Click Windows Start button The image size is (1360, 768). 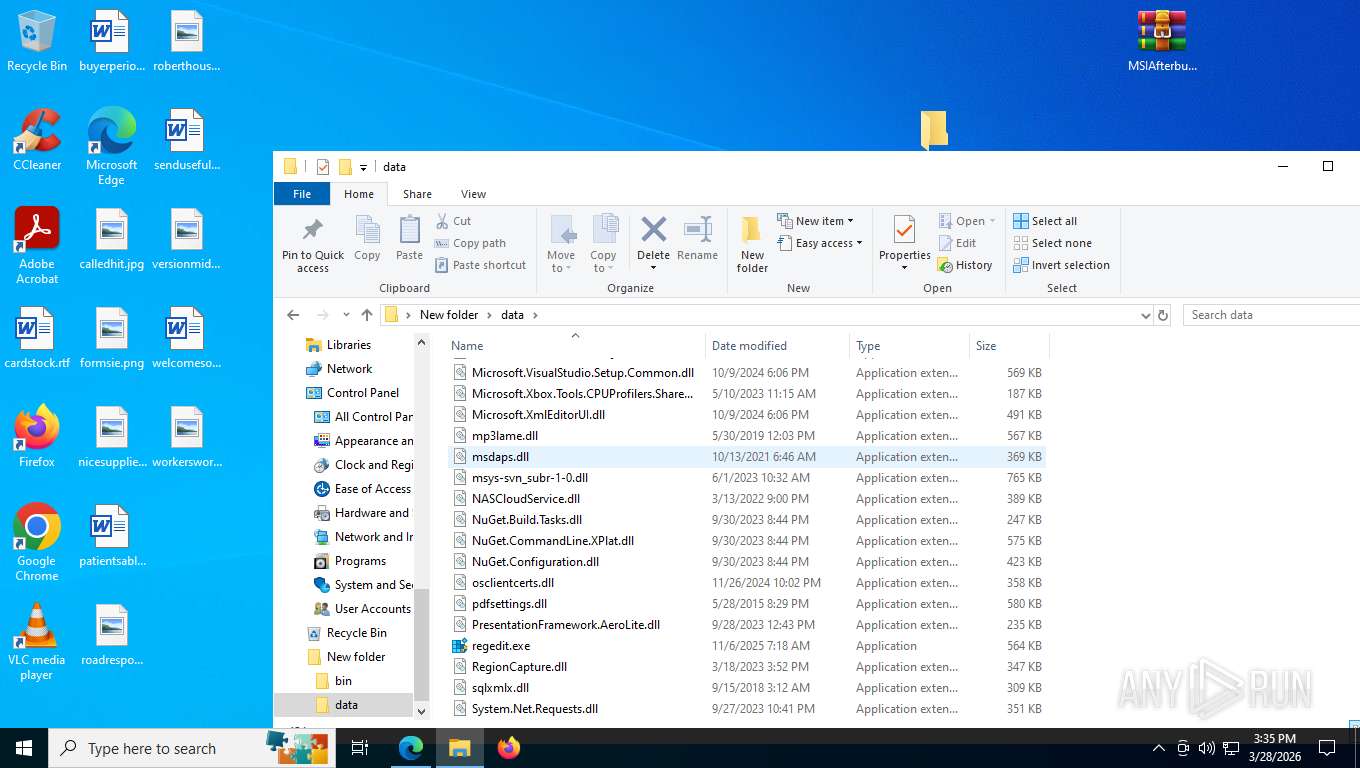(24, 748)
